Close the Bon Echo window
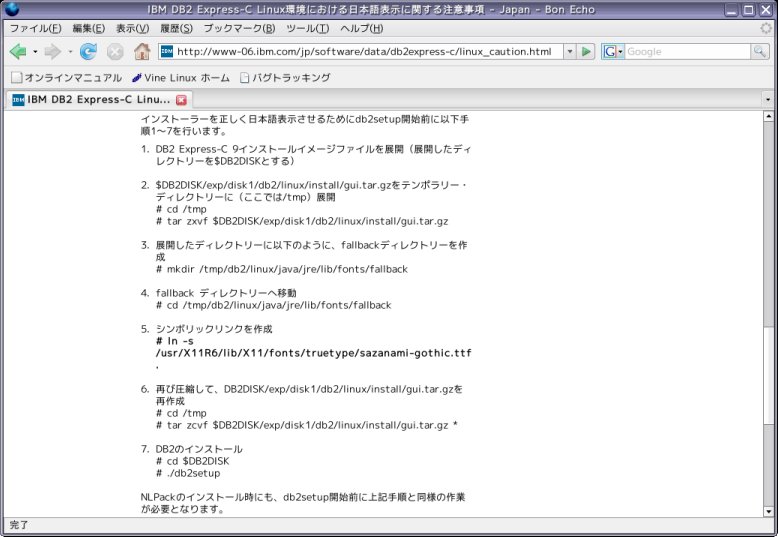Screen dimensions: 778x537 pyautogui.click(x=764, y=10)
